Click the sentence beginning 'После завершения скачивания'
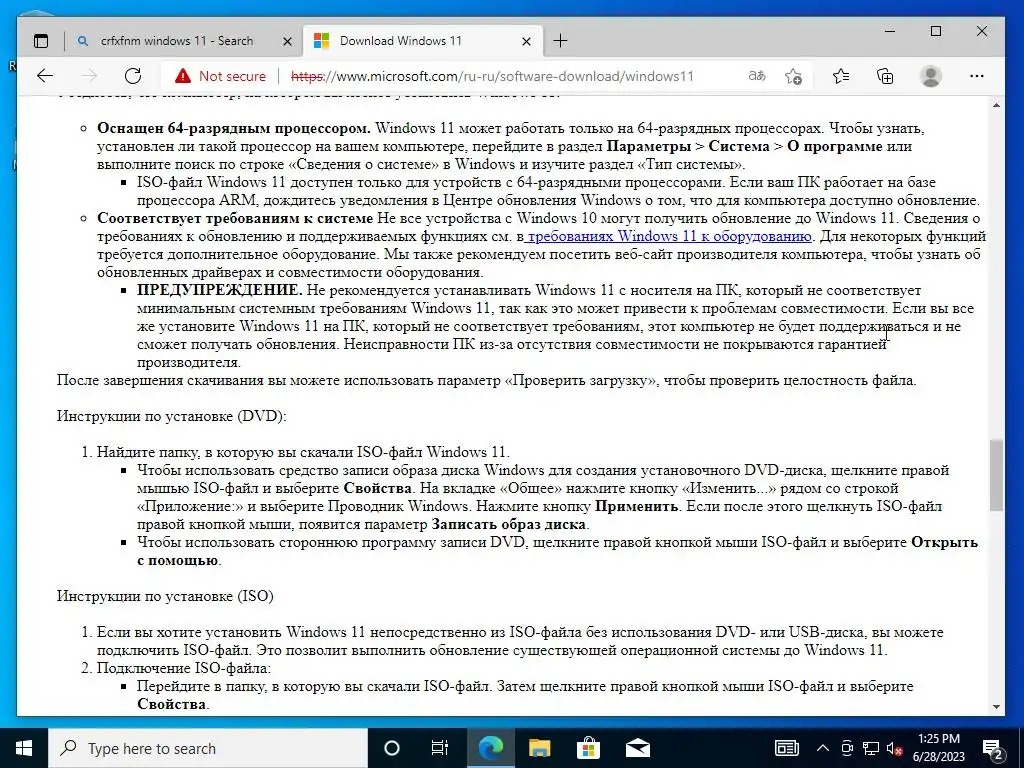This screenshot has height=768, width=1024. [x=487, y=380]
